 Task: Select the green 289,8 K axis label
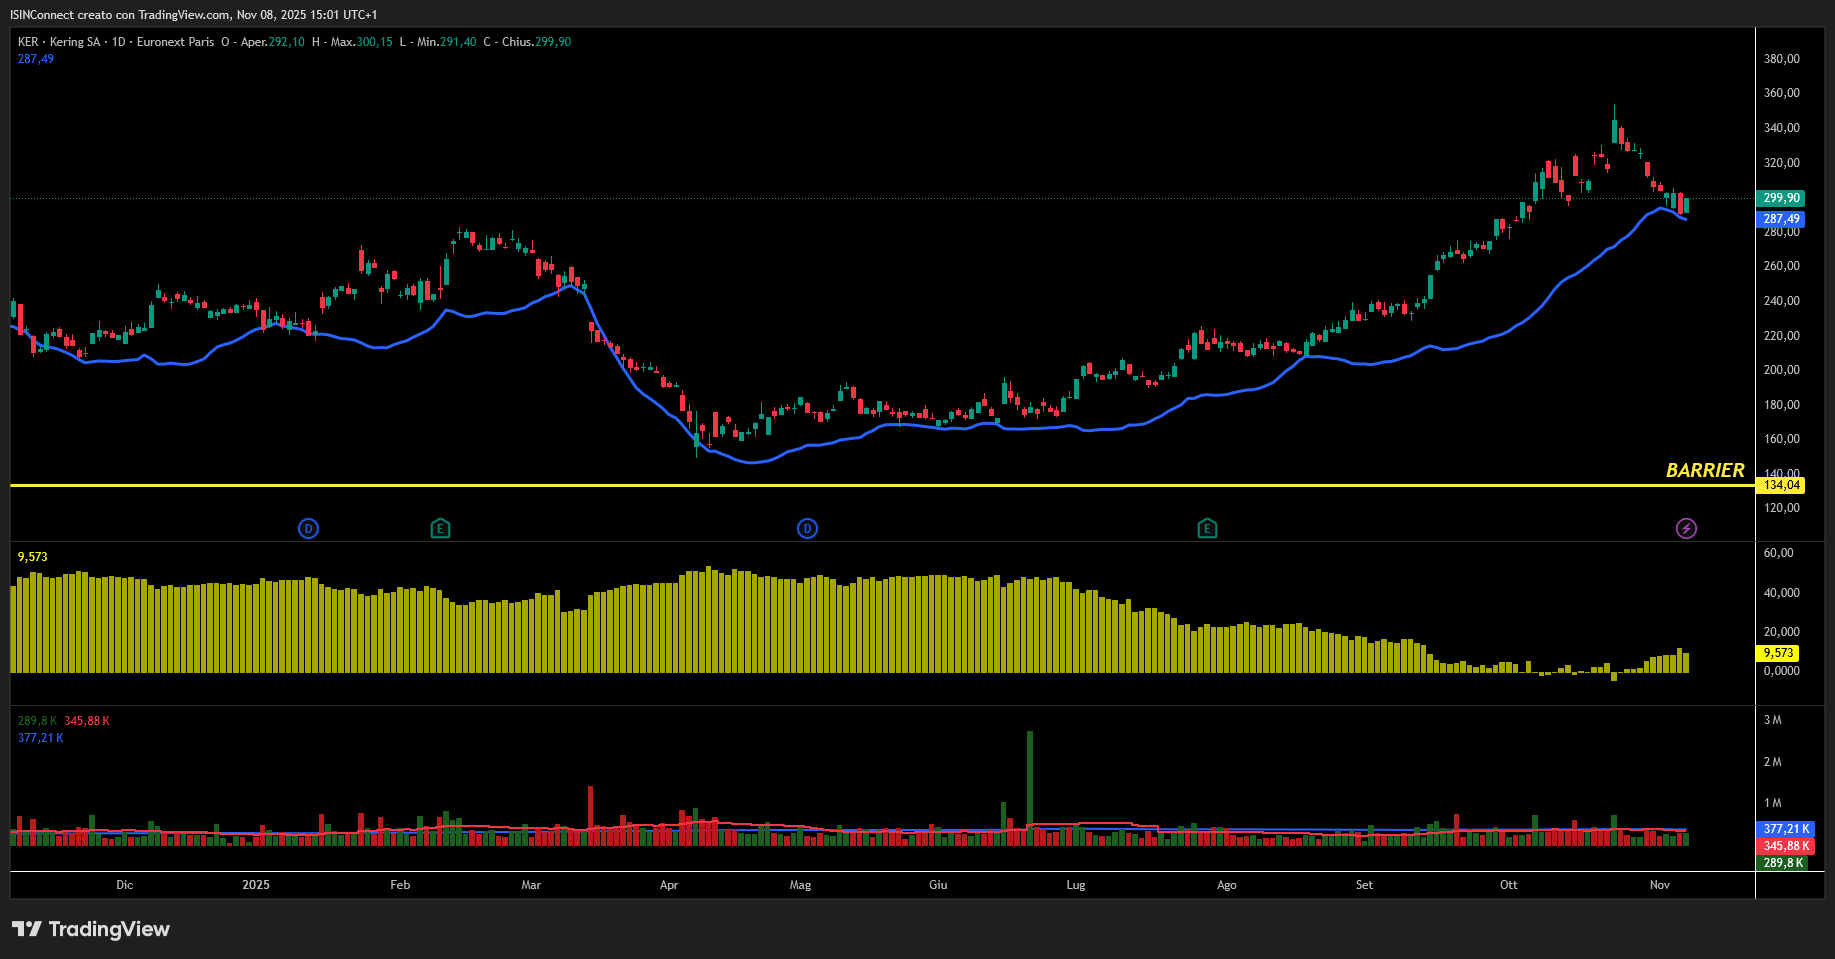[1783, 863]
